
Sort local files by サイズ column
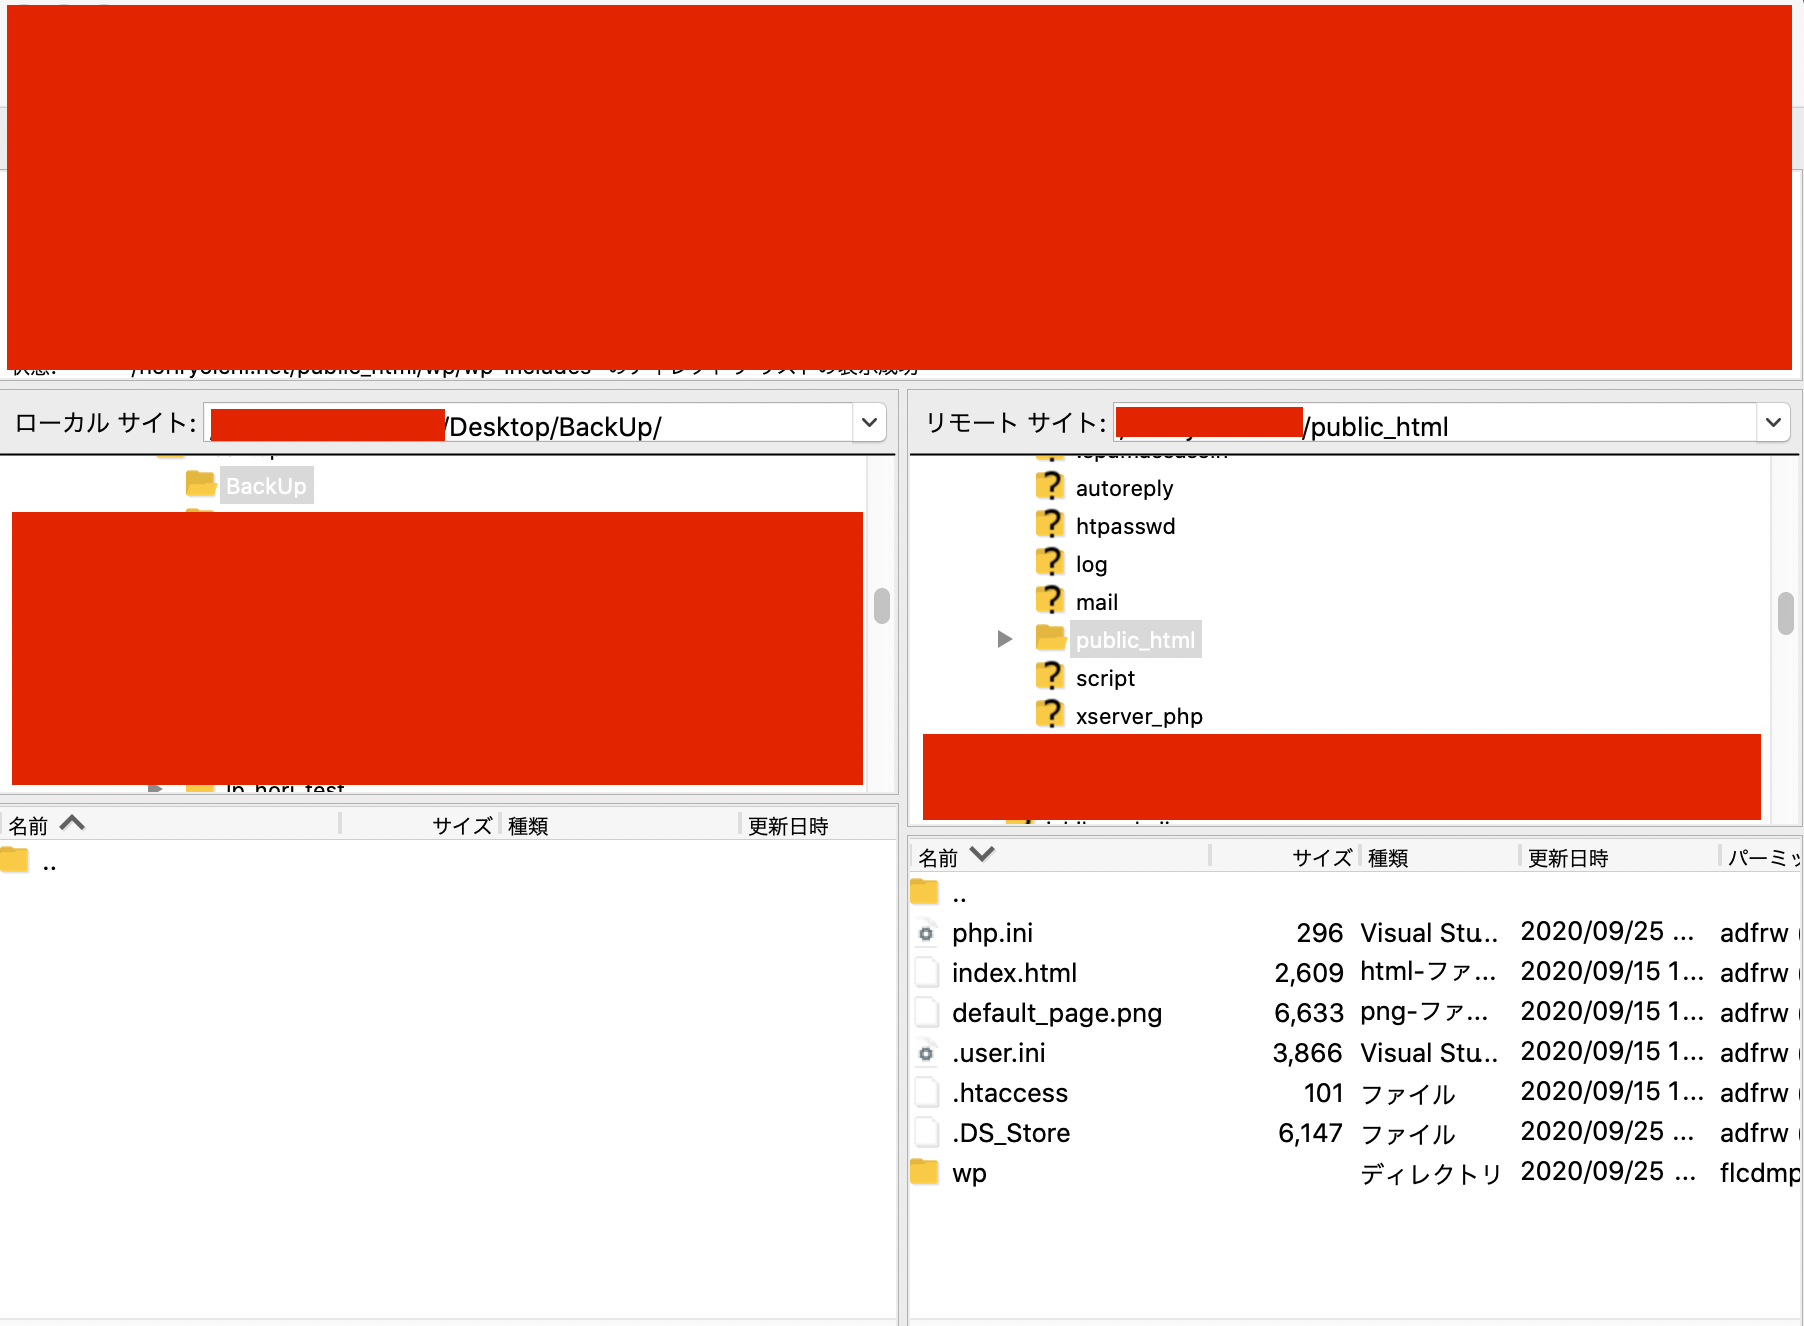(x=420, y=825)
